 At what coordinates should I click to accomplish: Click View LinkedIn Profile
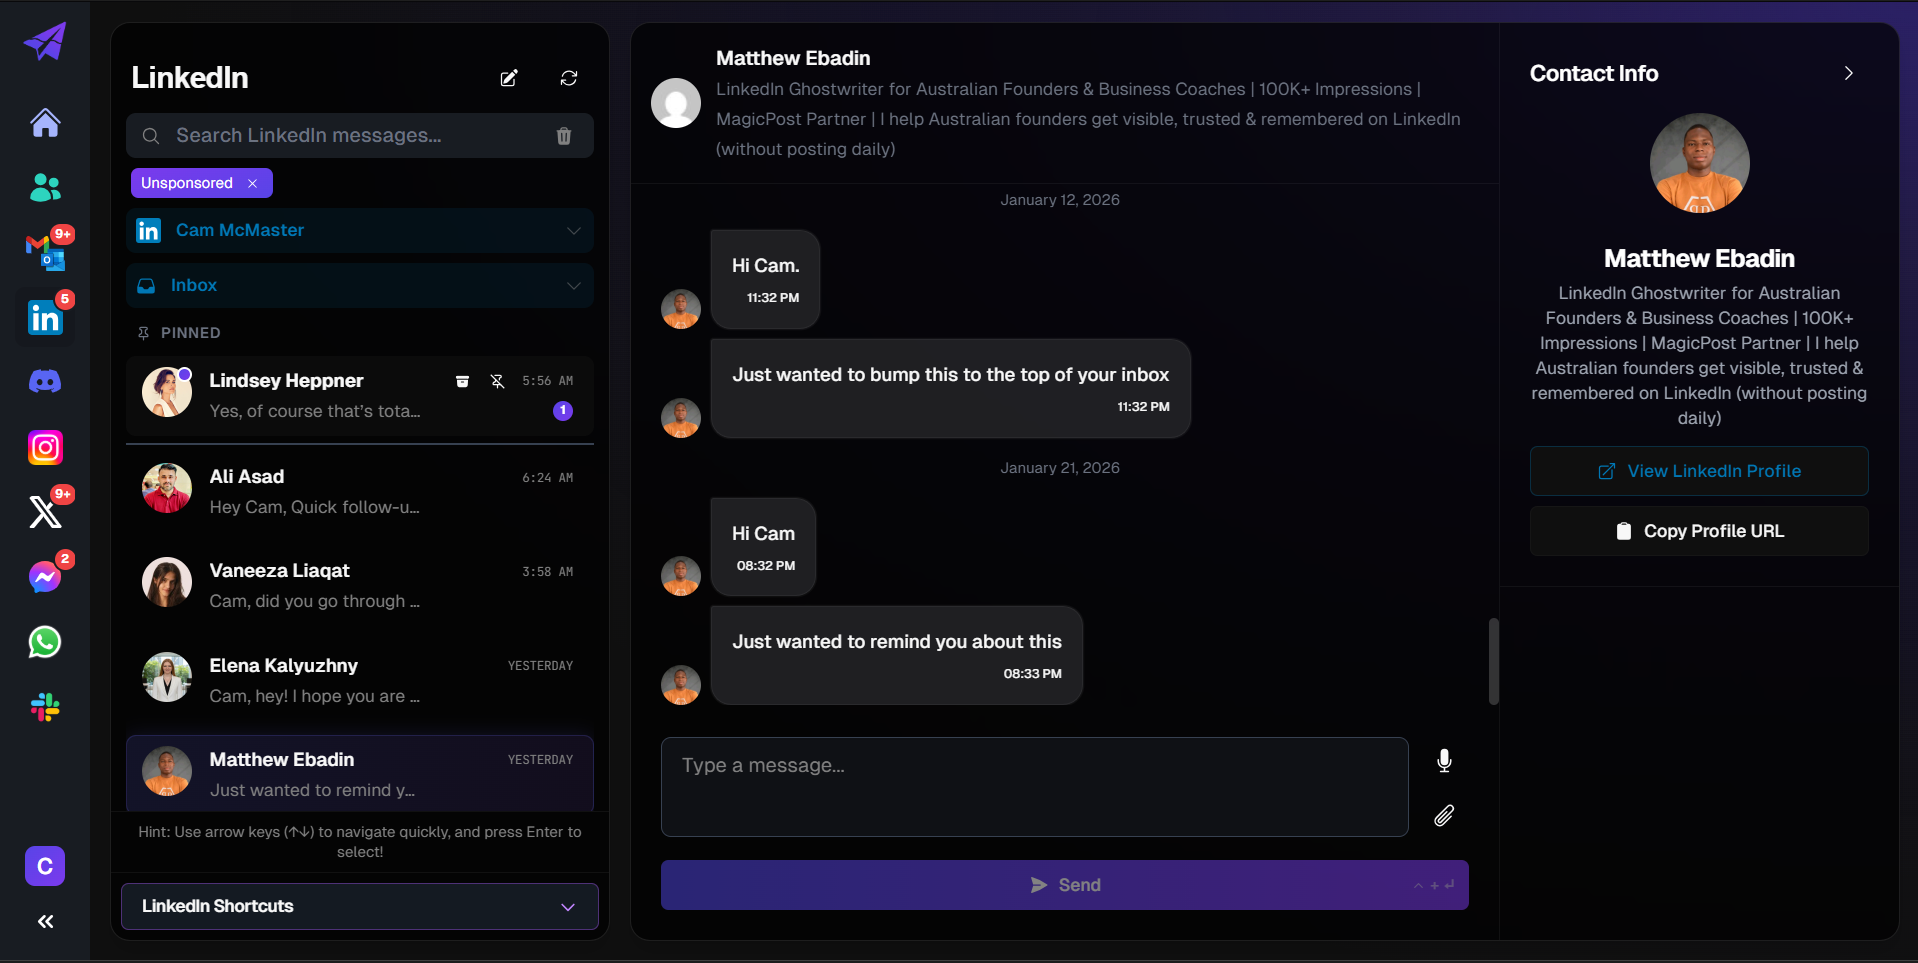[1698, 470]
